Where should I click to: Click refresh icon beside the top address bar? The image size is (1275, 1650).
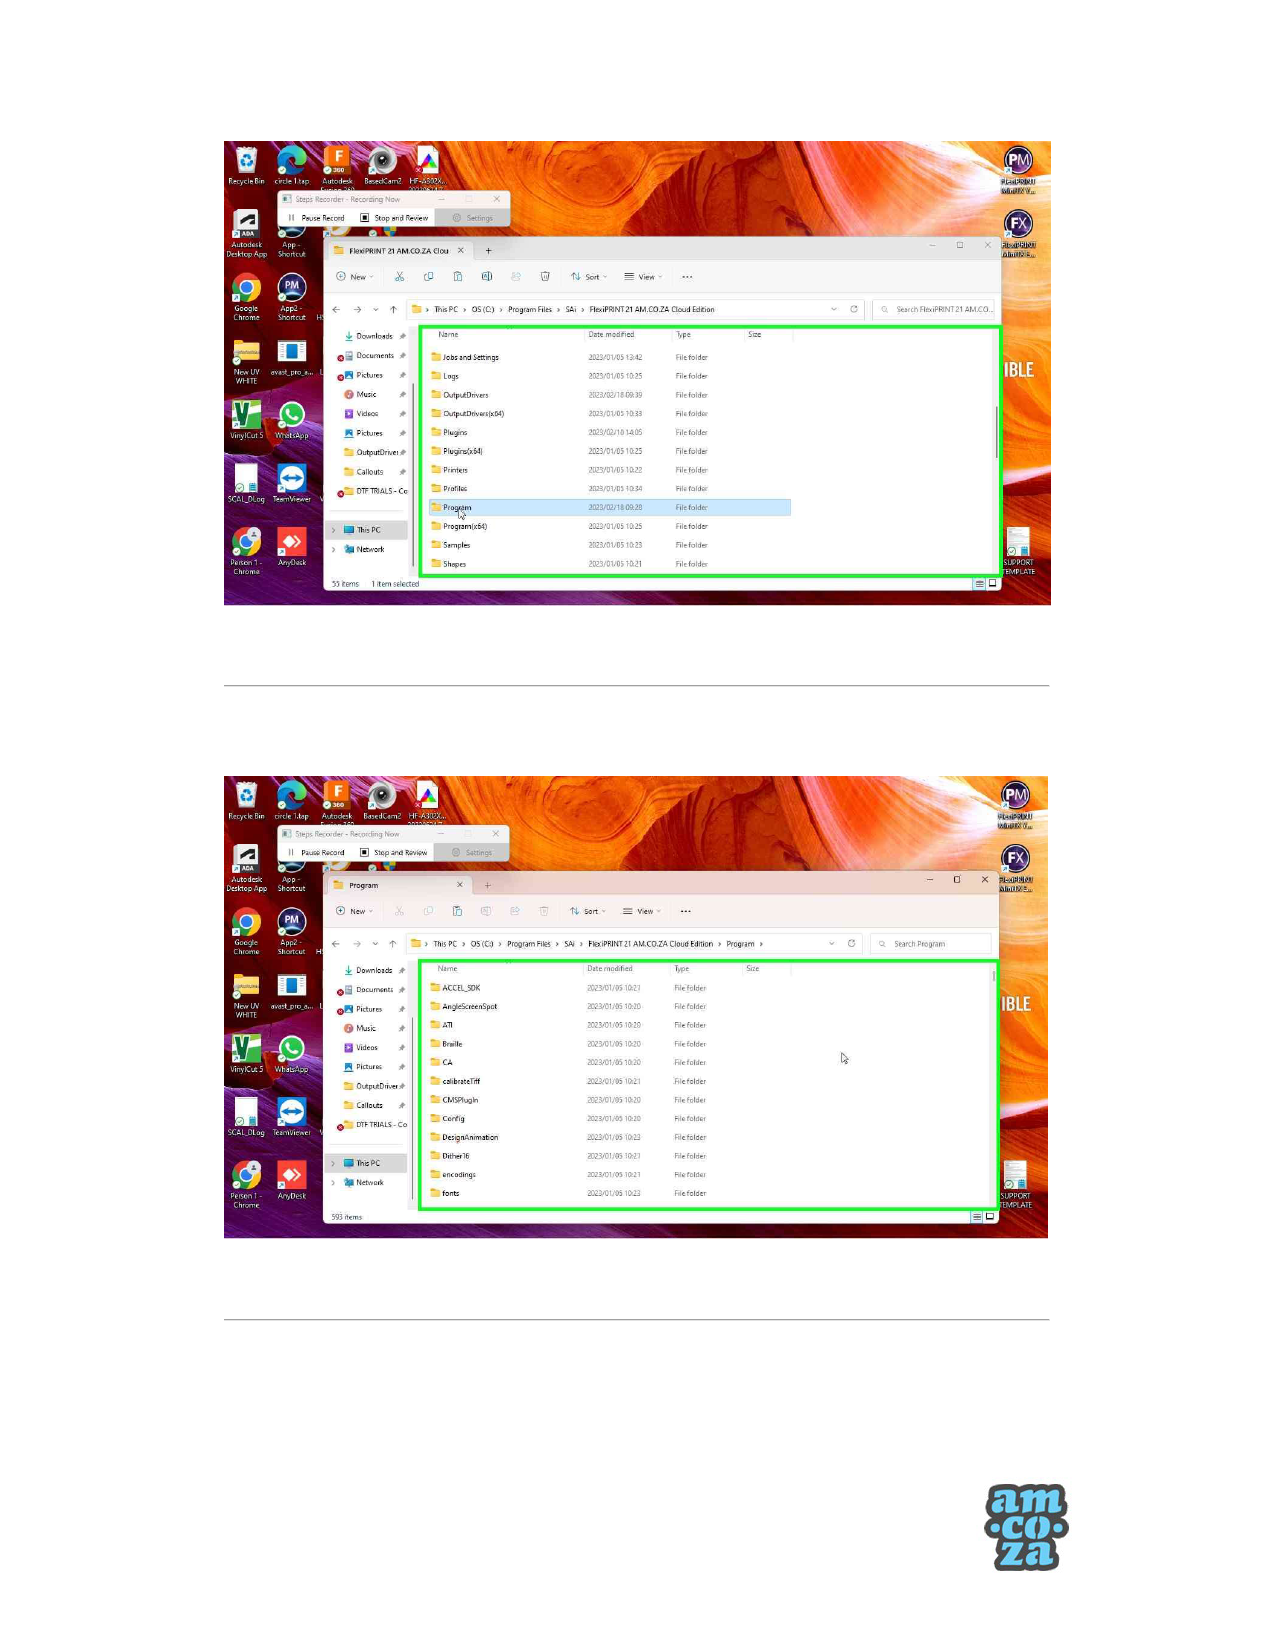(854, 309)
